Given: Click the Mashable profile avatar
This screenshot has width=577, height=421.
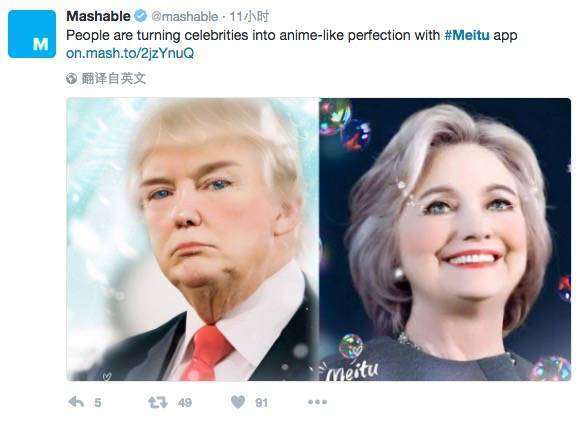Looking at the screenshot, I should [32, 34].
